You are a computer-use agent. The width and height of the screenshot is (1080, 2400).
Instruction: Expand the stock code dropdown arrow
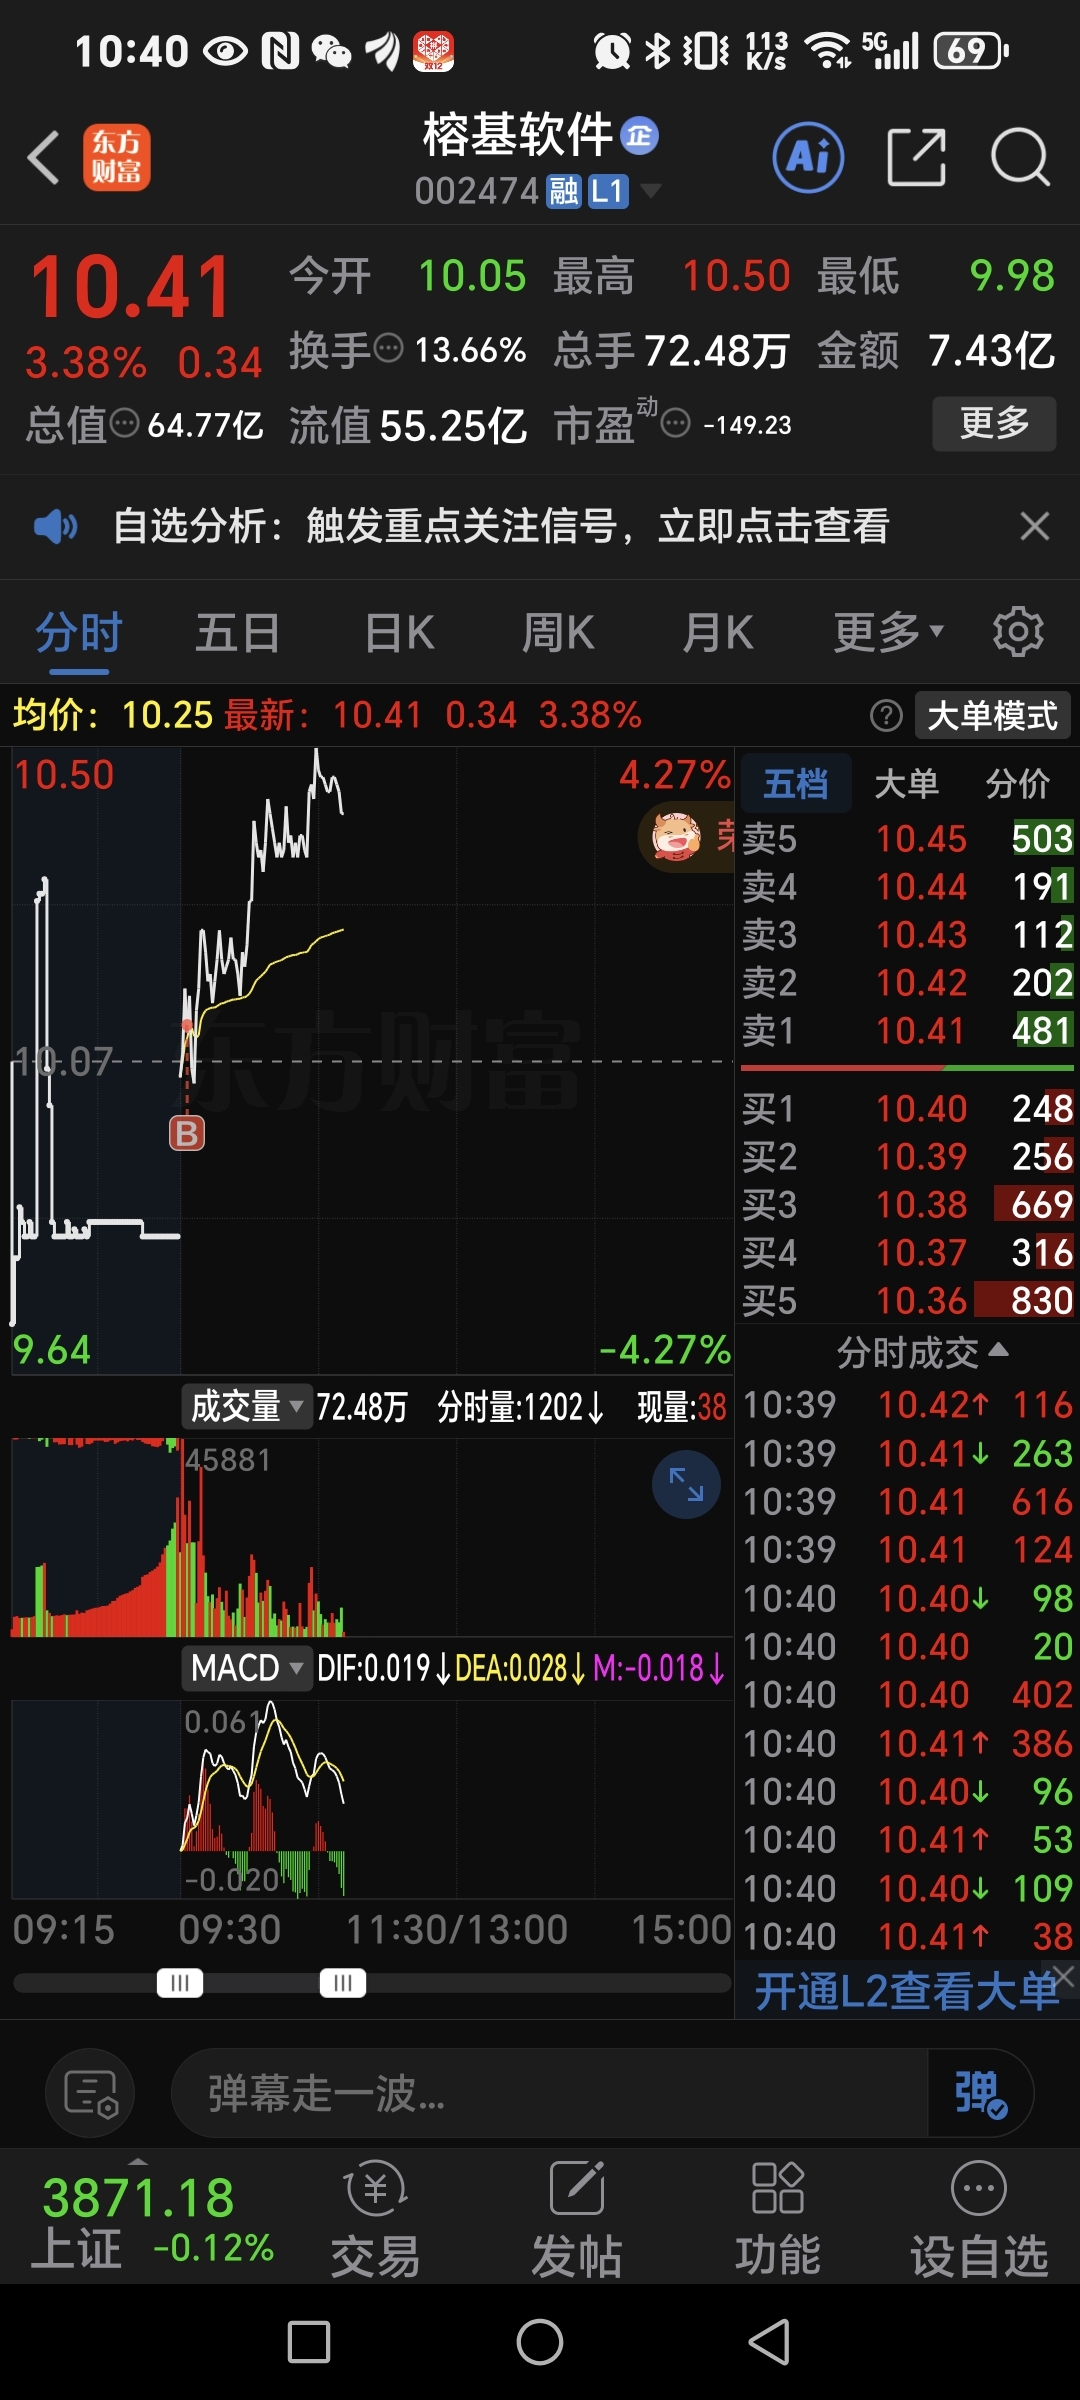click(650, 190)
